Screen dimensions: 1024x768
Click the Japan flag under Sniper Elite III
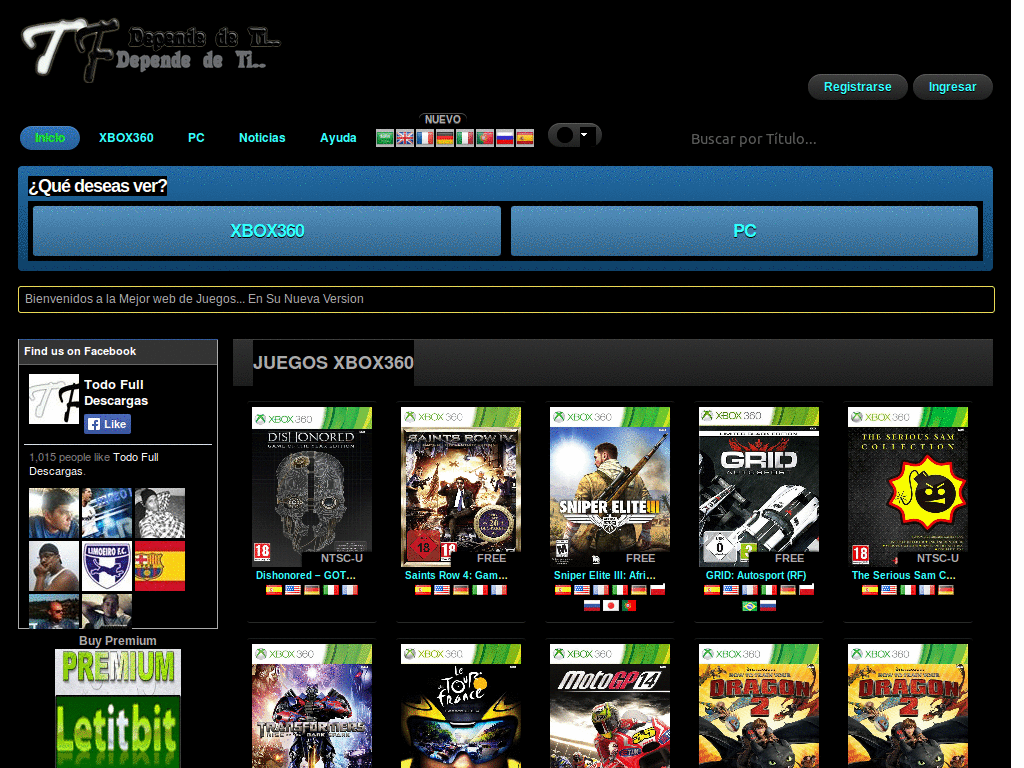pyautogui.click(x=611, y=606)
